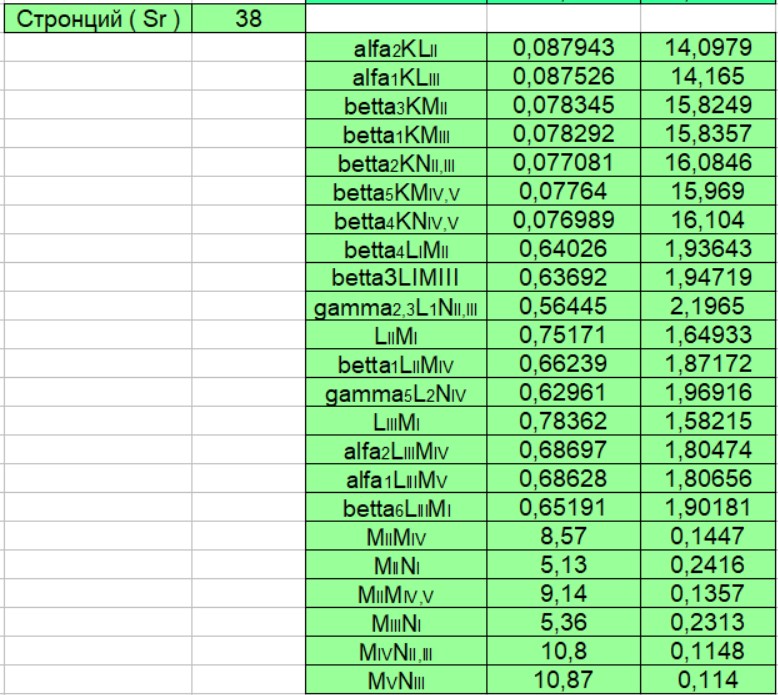Select the MIIINI label cell
The width and height of the screenshot is (778, 695).
pos(396,623)
